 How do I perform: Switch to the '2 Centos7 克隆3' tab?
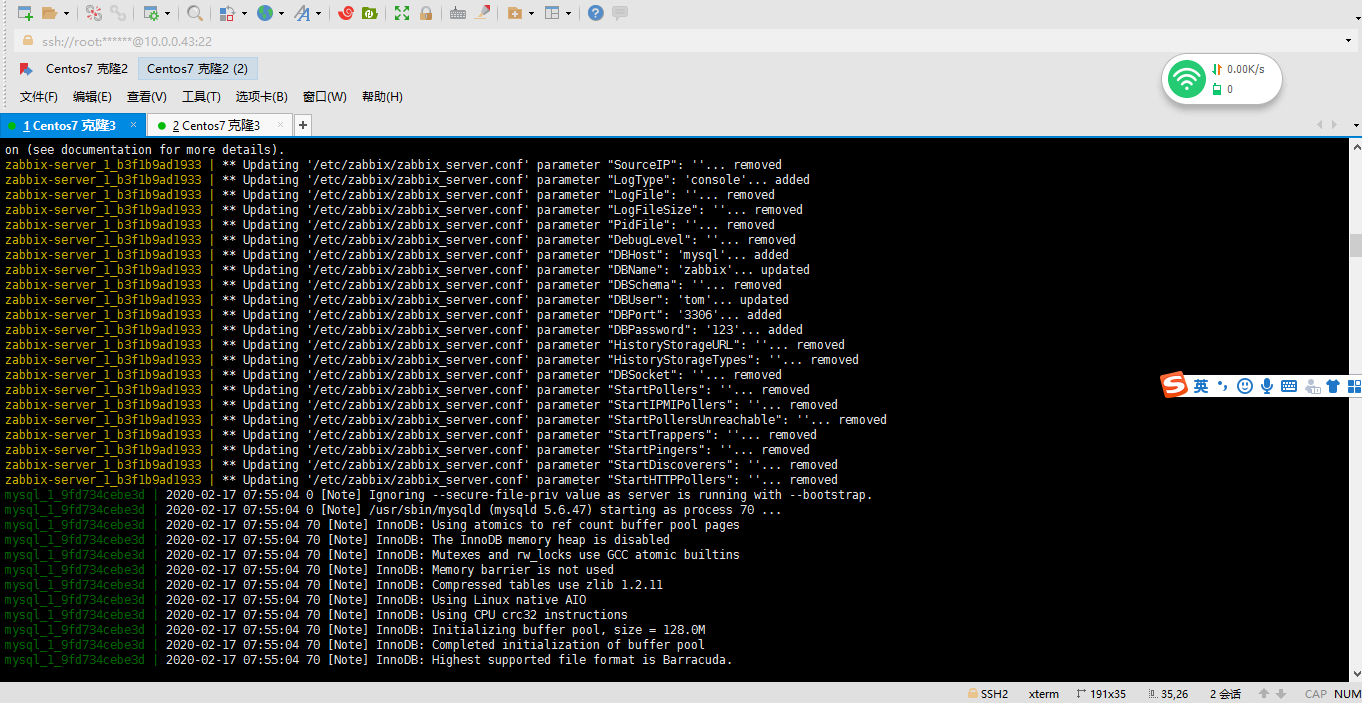215,125
